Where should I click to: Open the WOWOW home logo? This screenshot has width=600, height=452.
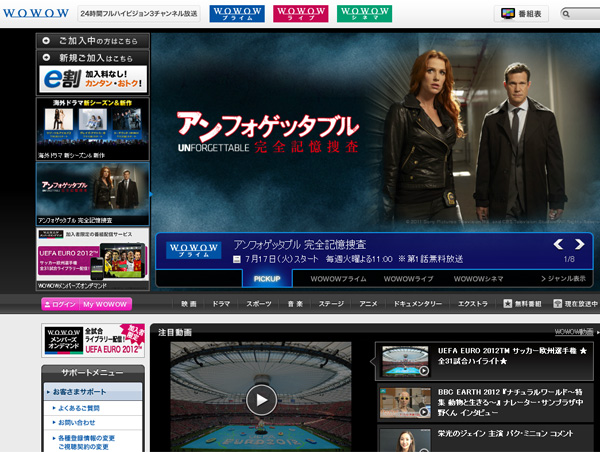36,14
